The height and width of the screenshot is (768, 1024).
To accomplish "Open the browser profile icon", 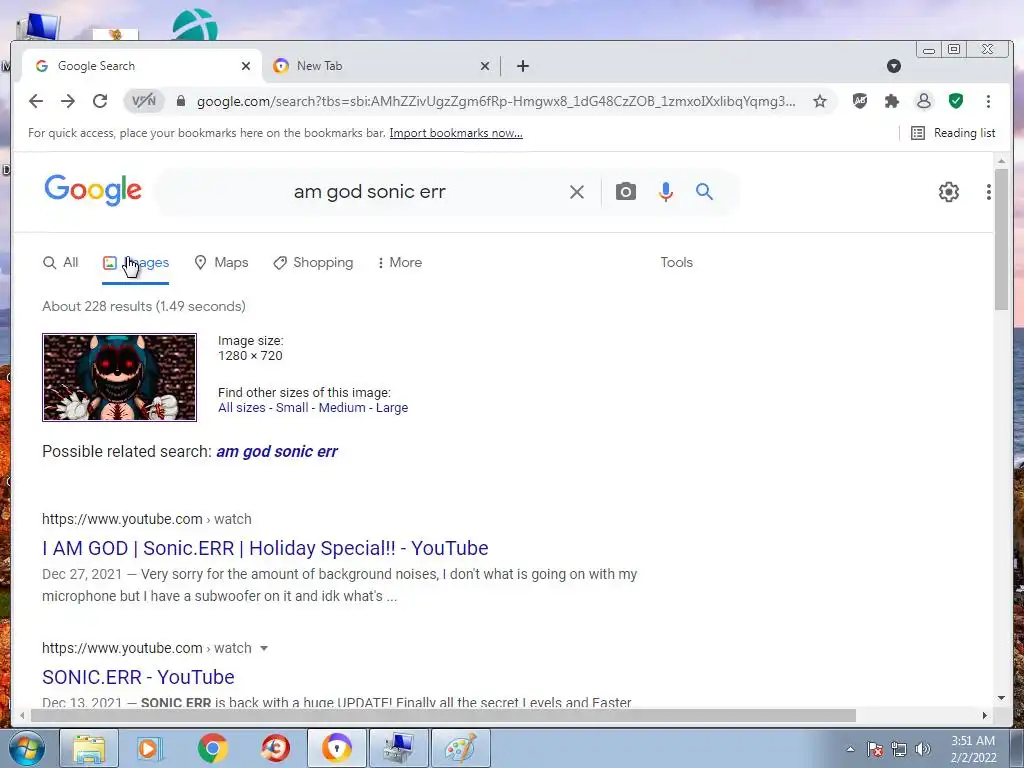I will (923, 101).
